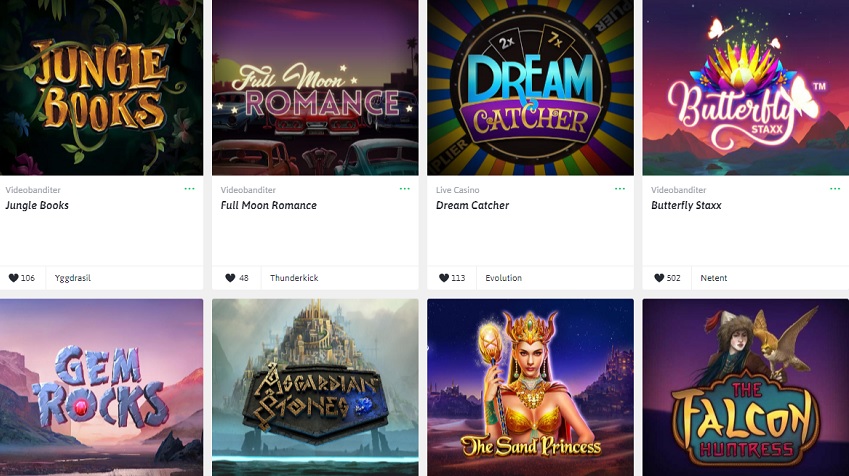Open three-dot menu on Jungle Books card
The height and width of the screenshot is (476, 849).
pyautogui.click(x=190, y=189)
